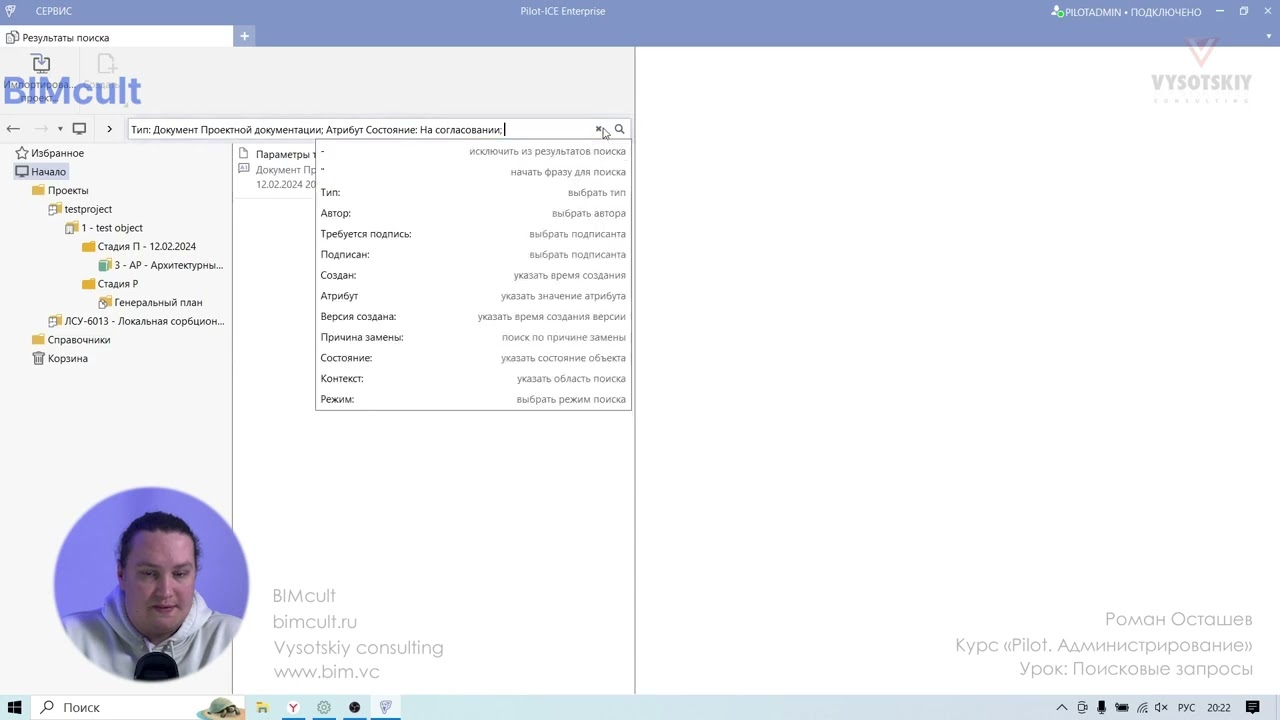Select ЛСУ-6013 - Локальная сорбцион... project
Image resolution: width=1280 pixels, height=720 pixels.
(144, 321)
